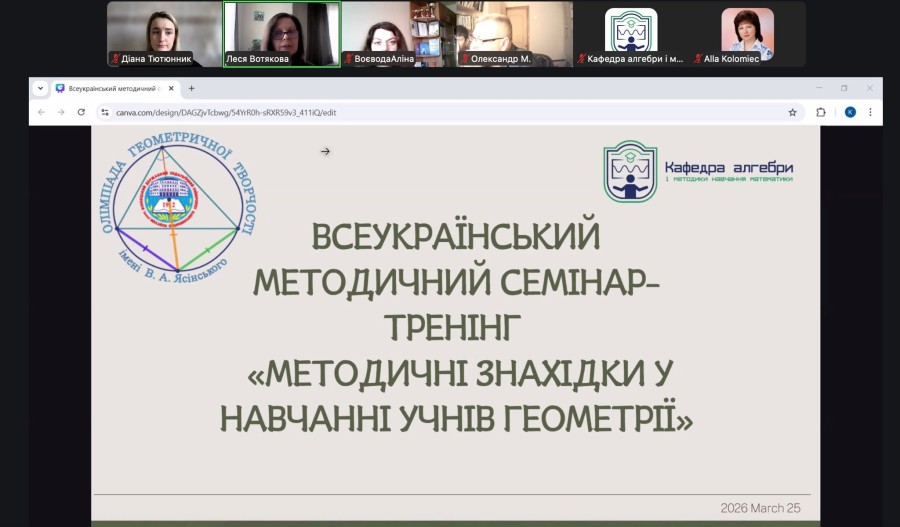Click the Кафедра алгебри shield logo on slide
Viewport: 900px width, 527px height.
(x=630, y=171)
